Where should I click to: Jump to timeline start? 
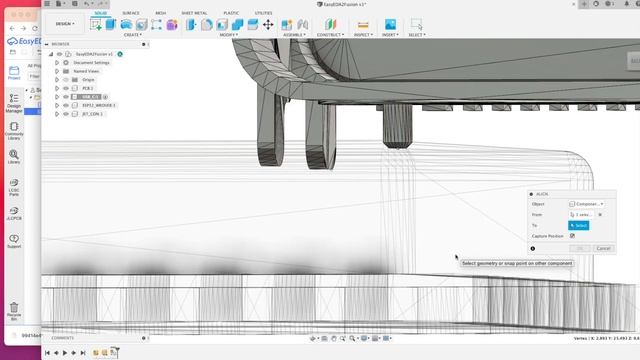pos(47,353)
